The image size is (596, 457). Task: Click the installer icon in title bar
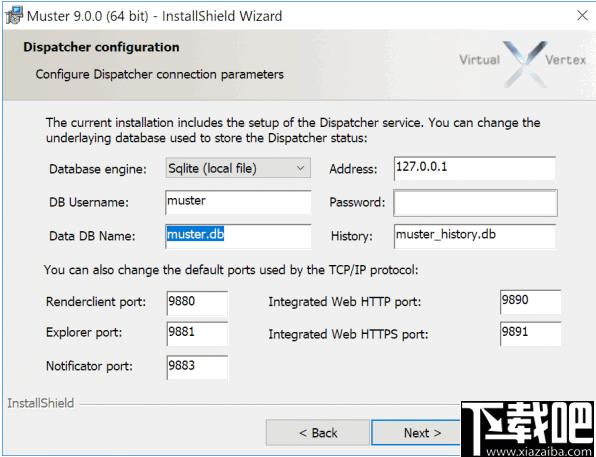coord(14,16)
